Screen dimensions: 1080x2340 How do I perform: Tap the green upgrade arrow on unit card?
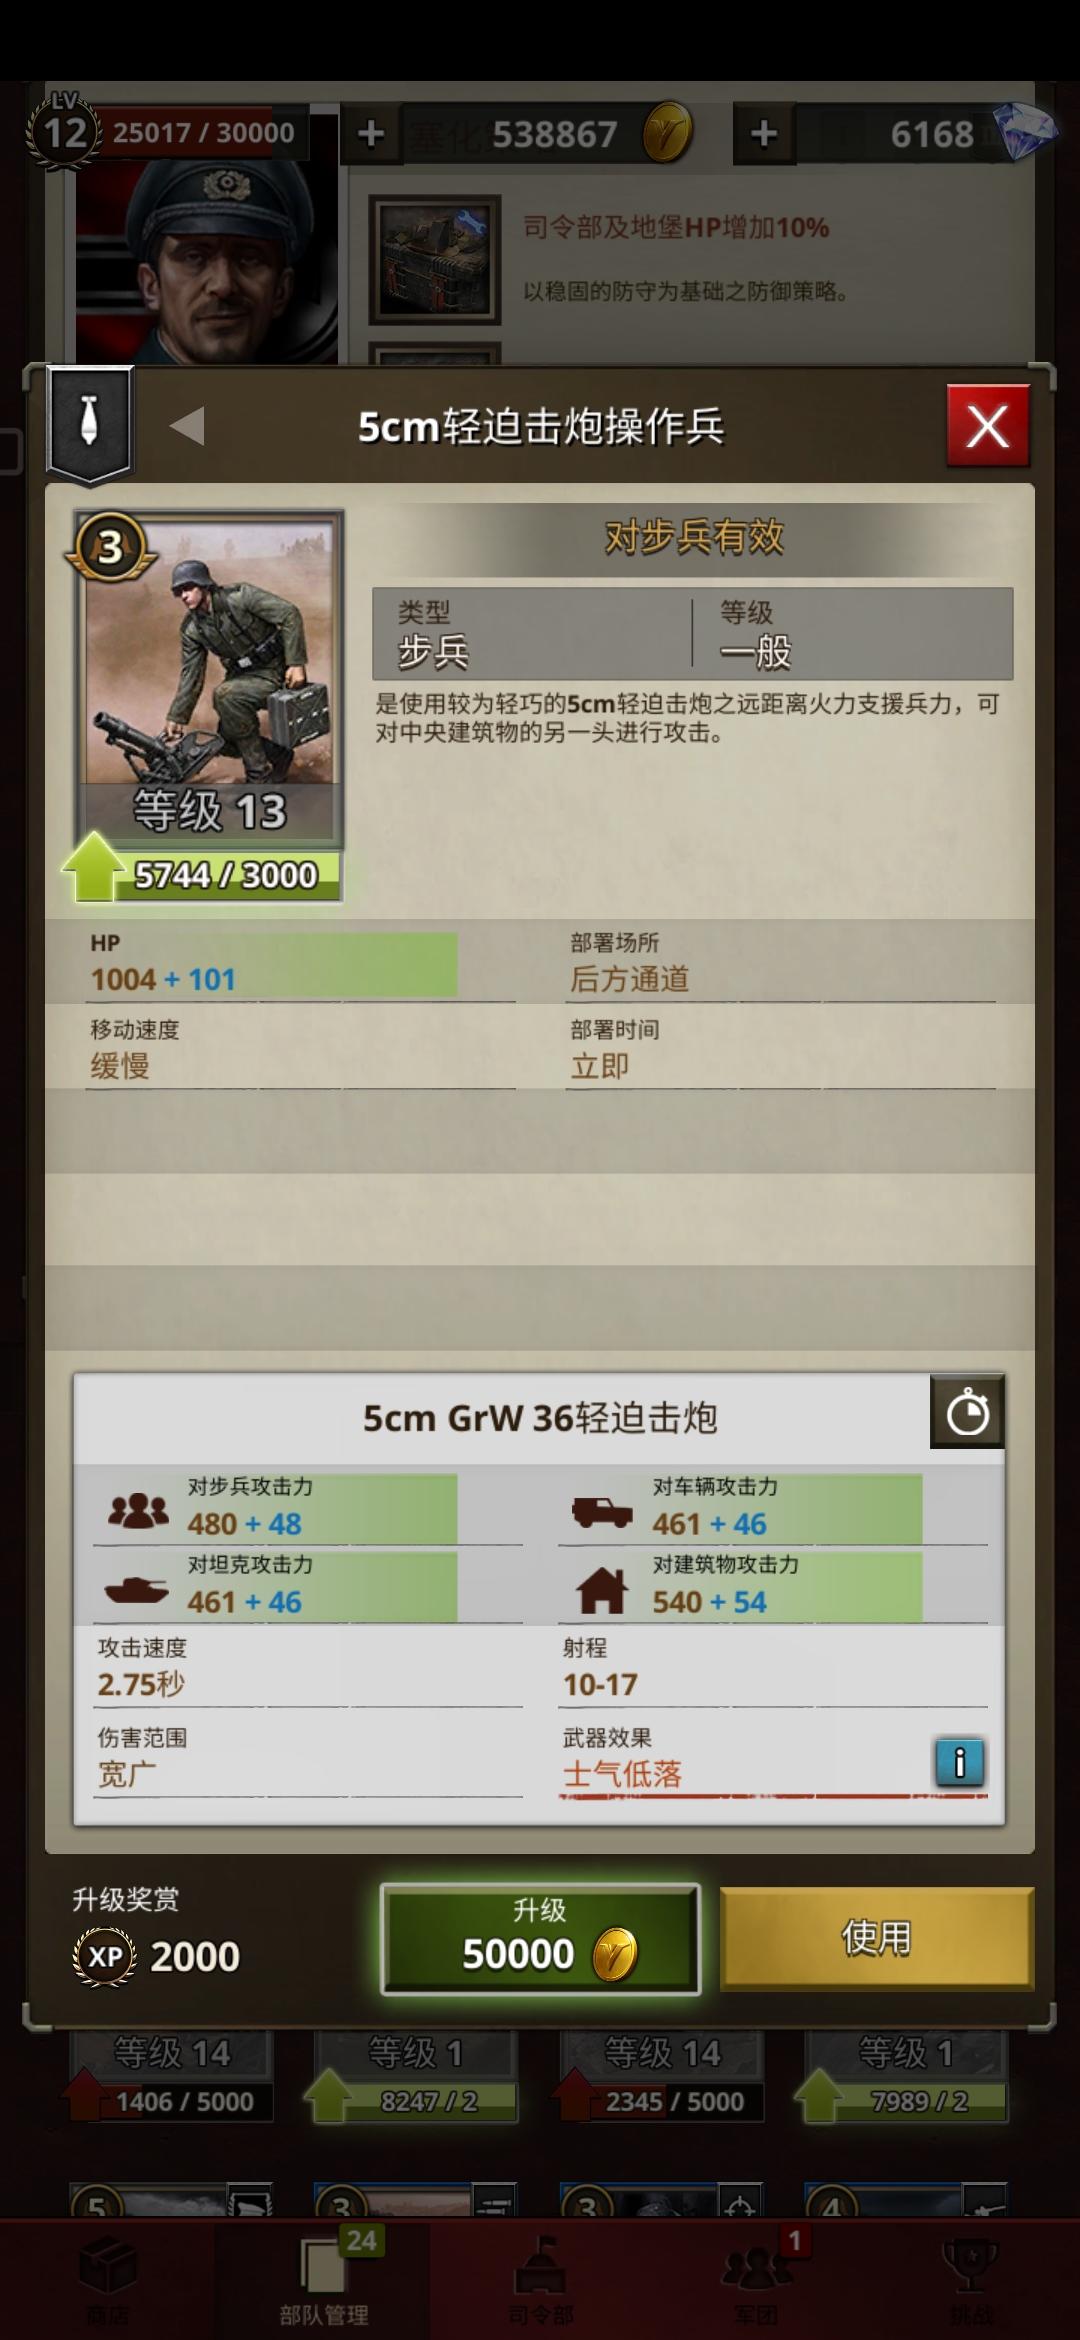(94, 866)
